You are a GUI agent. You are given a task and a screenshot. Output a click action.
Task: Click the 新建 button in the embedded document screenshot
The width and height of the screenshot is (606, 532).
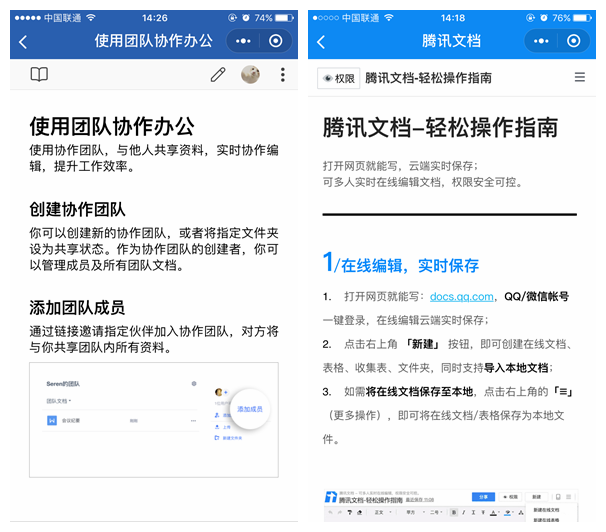[x=537, y=497]
